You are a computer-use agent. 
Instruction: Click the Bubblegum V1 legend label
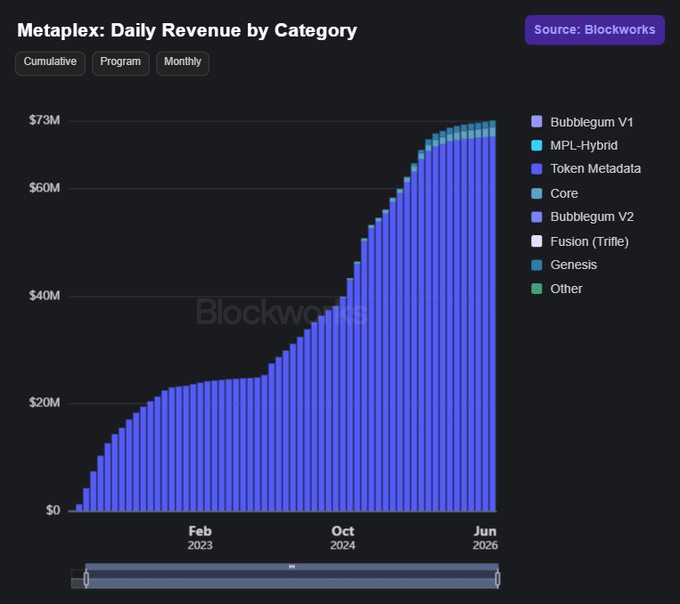592,122
